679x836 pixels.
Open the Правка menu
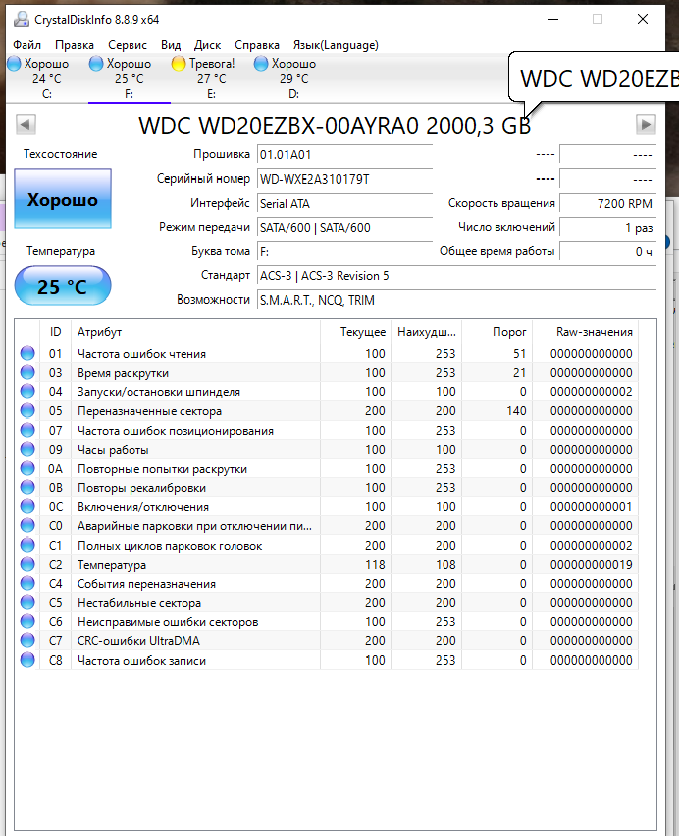(74, 45)
